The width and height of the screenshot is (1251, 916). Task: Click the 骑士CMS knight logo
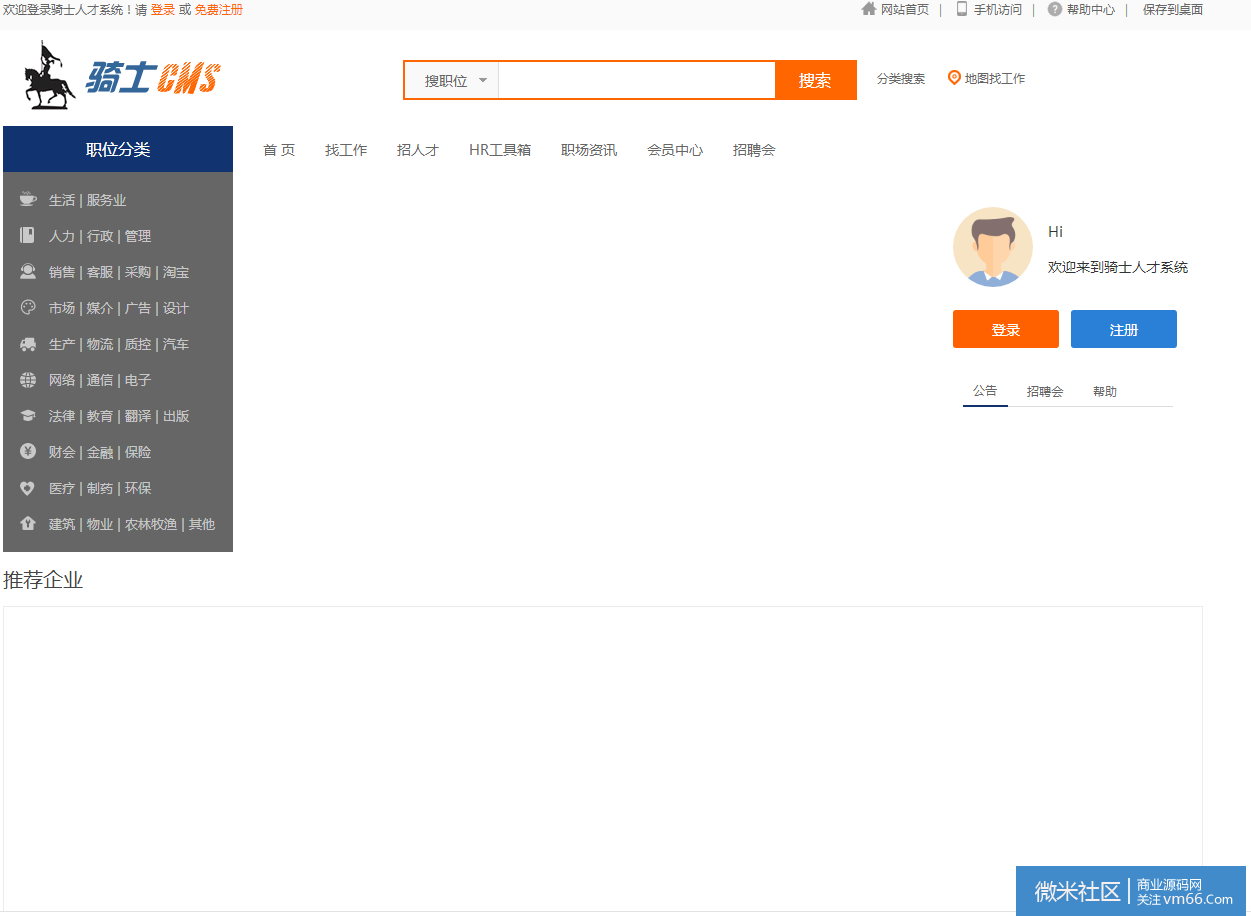pyautogui.click(x=122, y=75)
